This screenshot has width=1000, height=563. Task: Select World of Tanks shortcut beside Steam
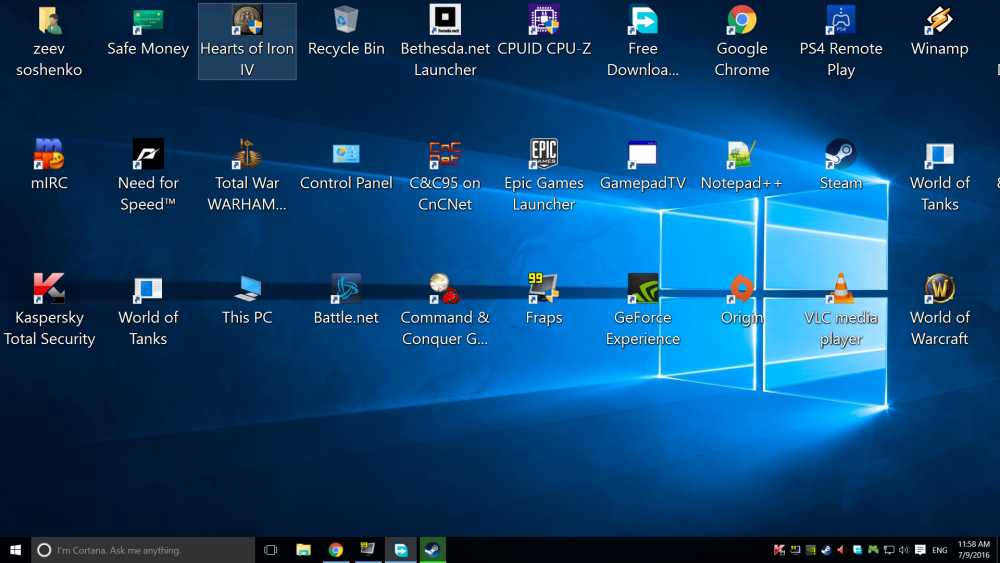pyautogui.click(x=939, y=175)
